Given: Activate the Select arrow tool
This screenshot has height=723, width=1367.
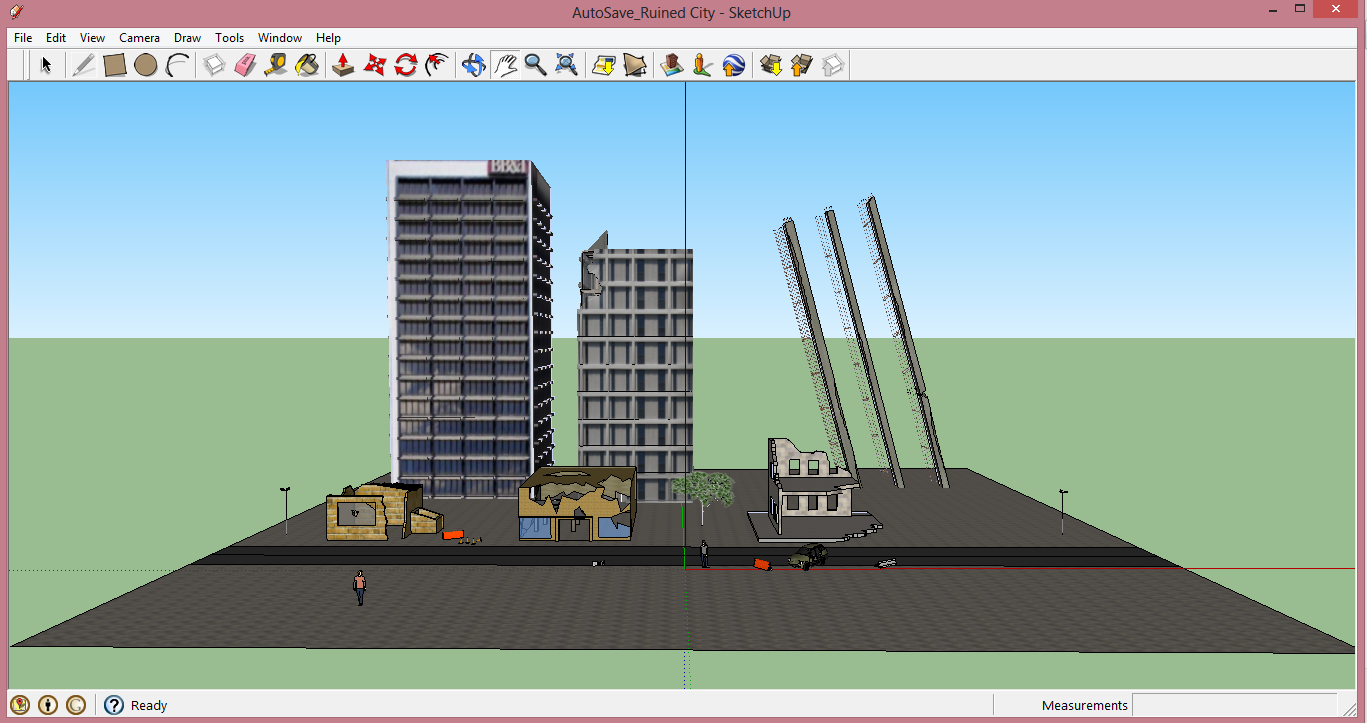Looking at the screenshot, I should coord(44,64).
